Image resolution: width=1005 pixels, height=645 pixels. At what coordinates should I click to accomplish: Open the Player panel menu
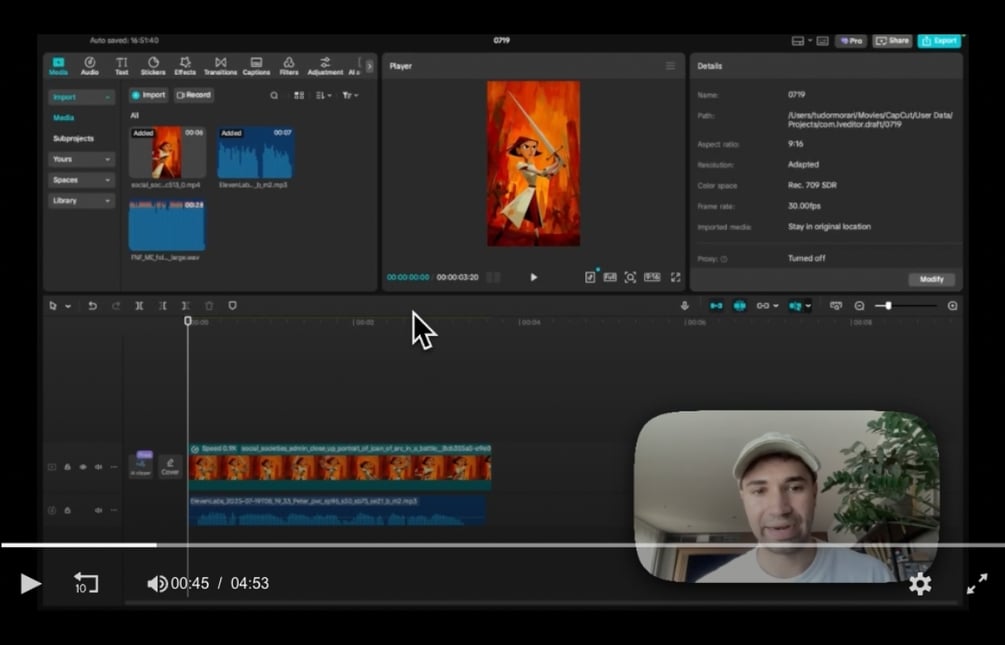670,66
